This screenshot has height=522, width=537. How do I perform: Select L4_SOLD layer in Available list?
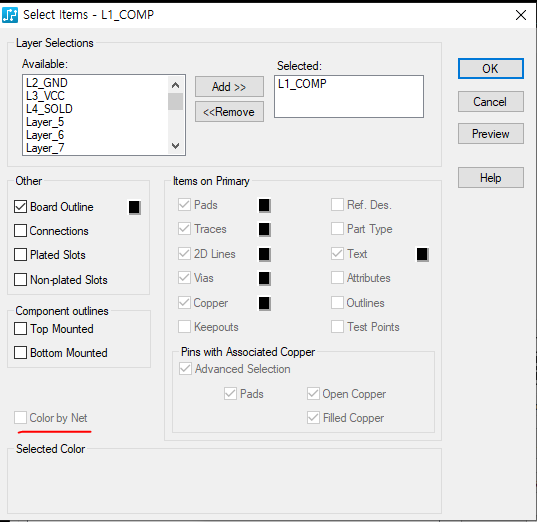(49, 109)
